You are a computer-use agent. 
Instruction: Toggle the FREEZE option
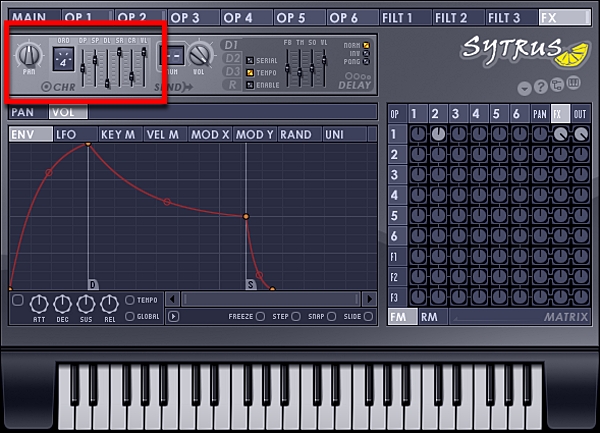pyautogui.click(x=260, y=317)
